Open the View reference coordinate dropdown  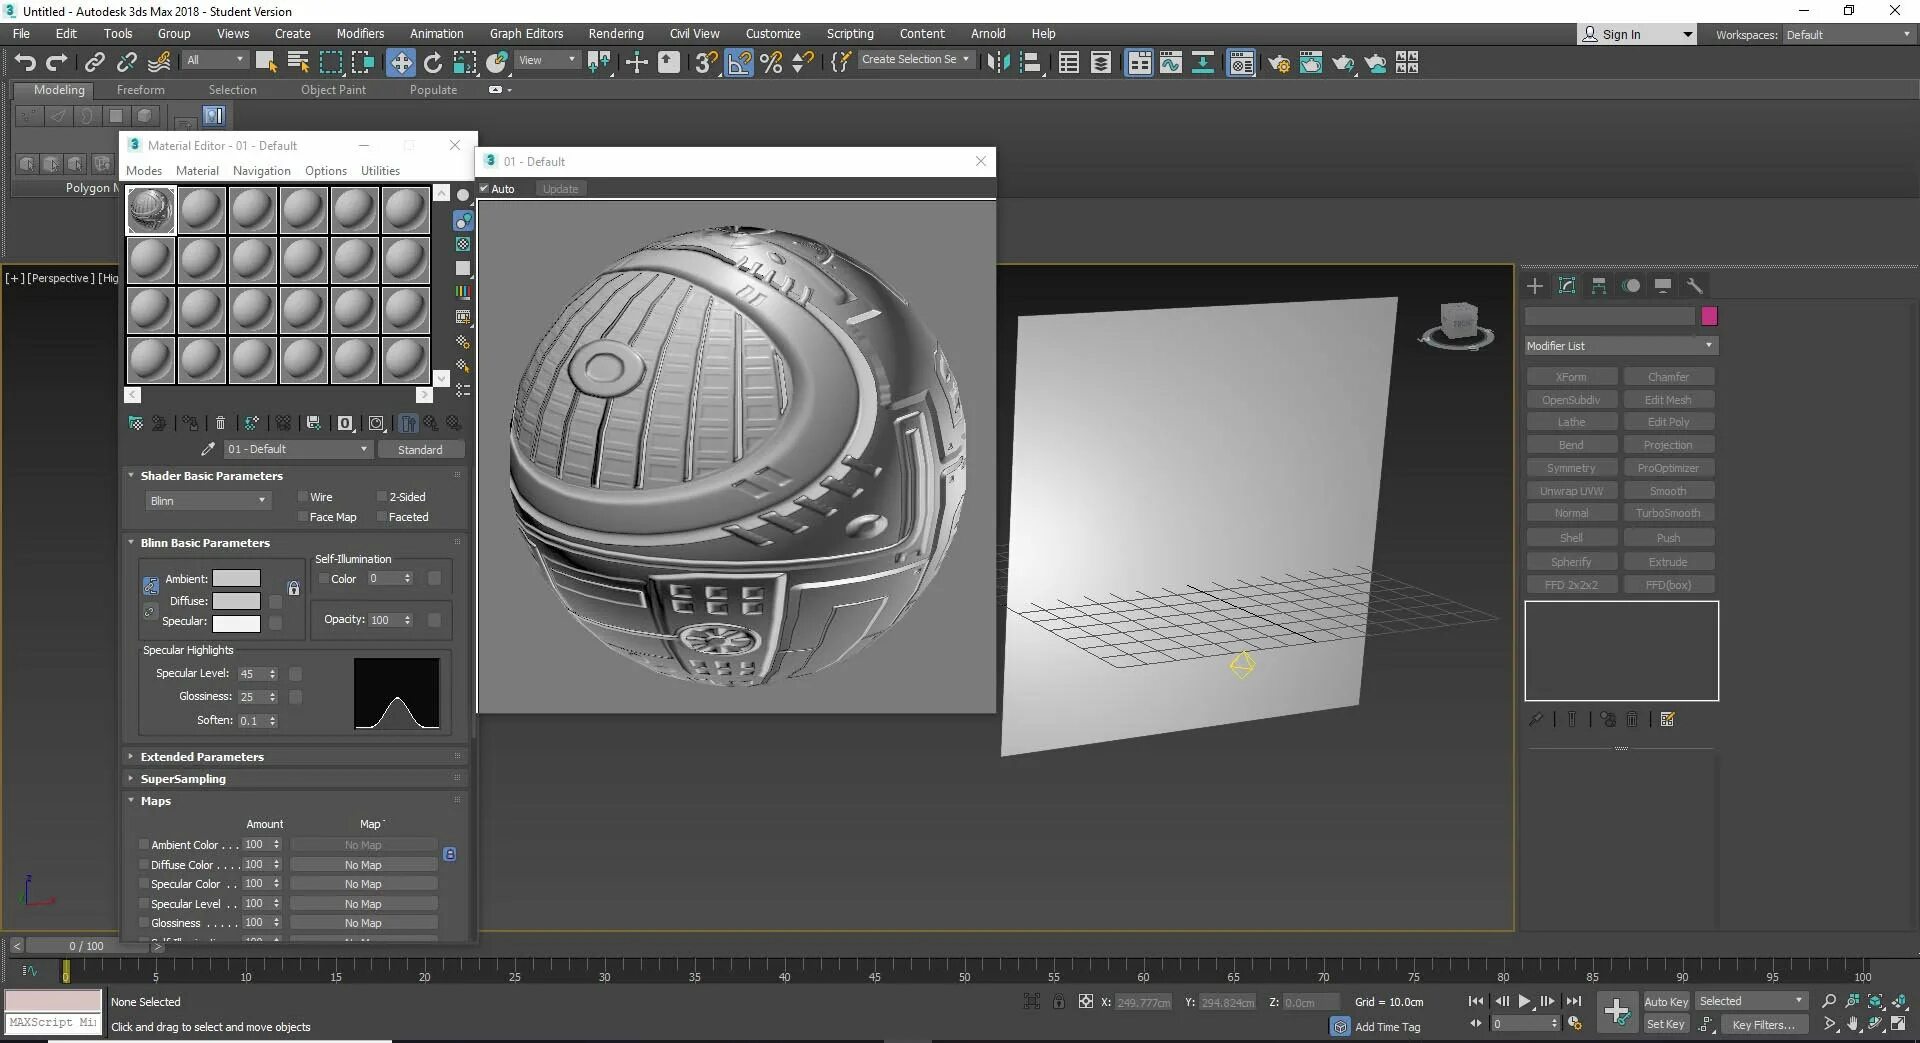(546, 60)
